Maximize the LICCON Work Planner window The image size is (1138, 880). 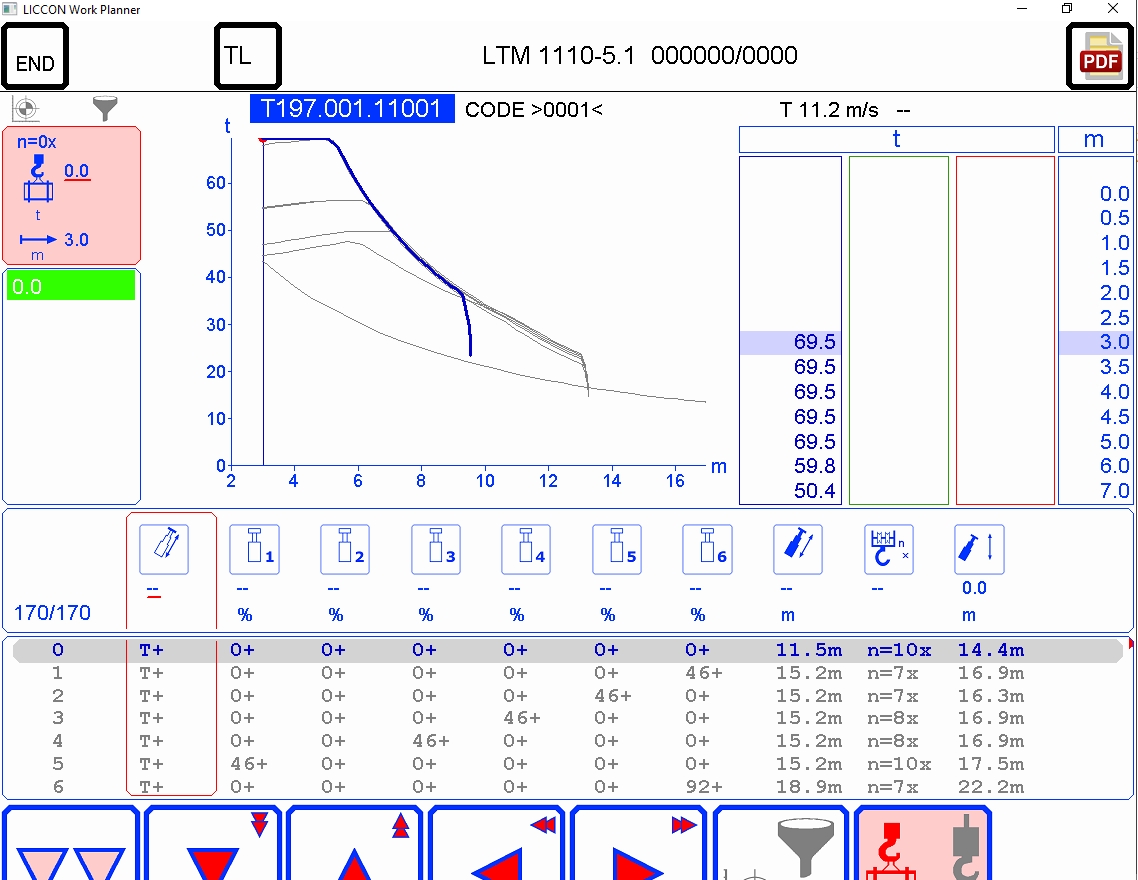click(1067, 9)
